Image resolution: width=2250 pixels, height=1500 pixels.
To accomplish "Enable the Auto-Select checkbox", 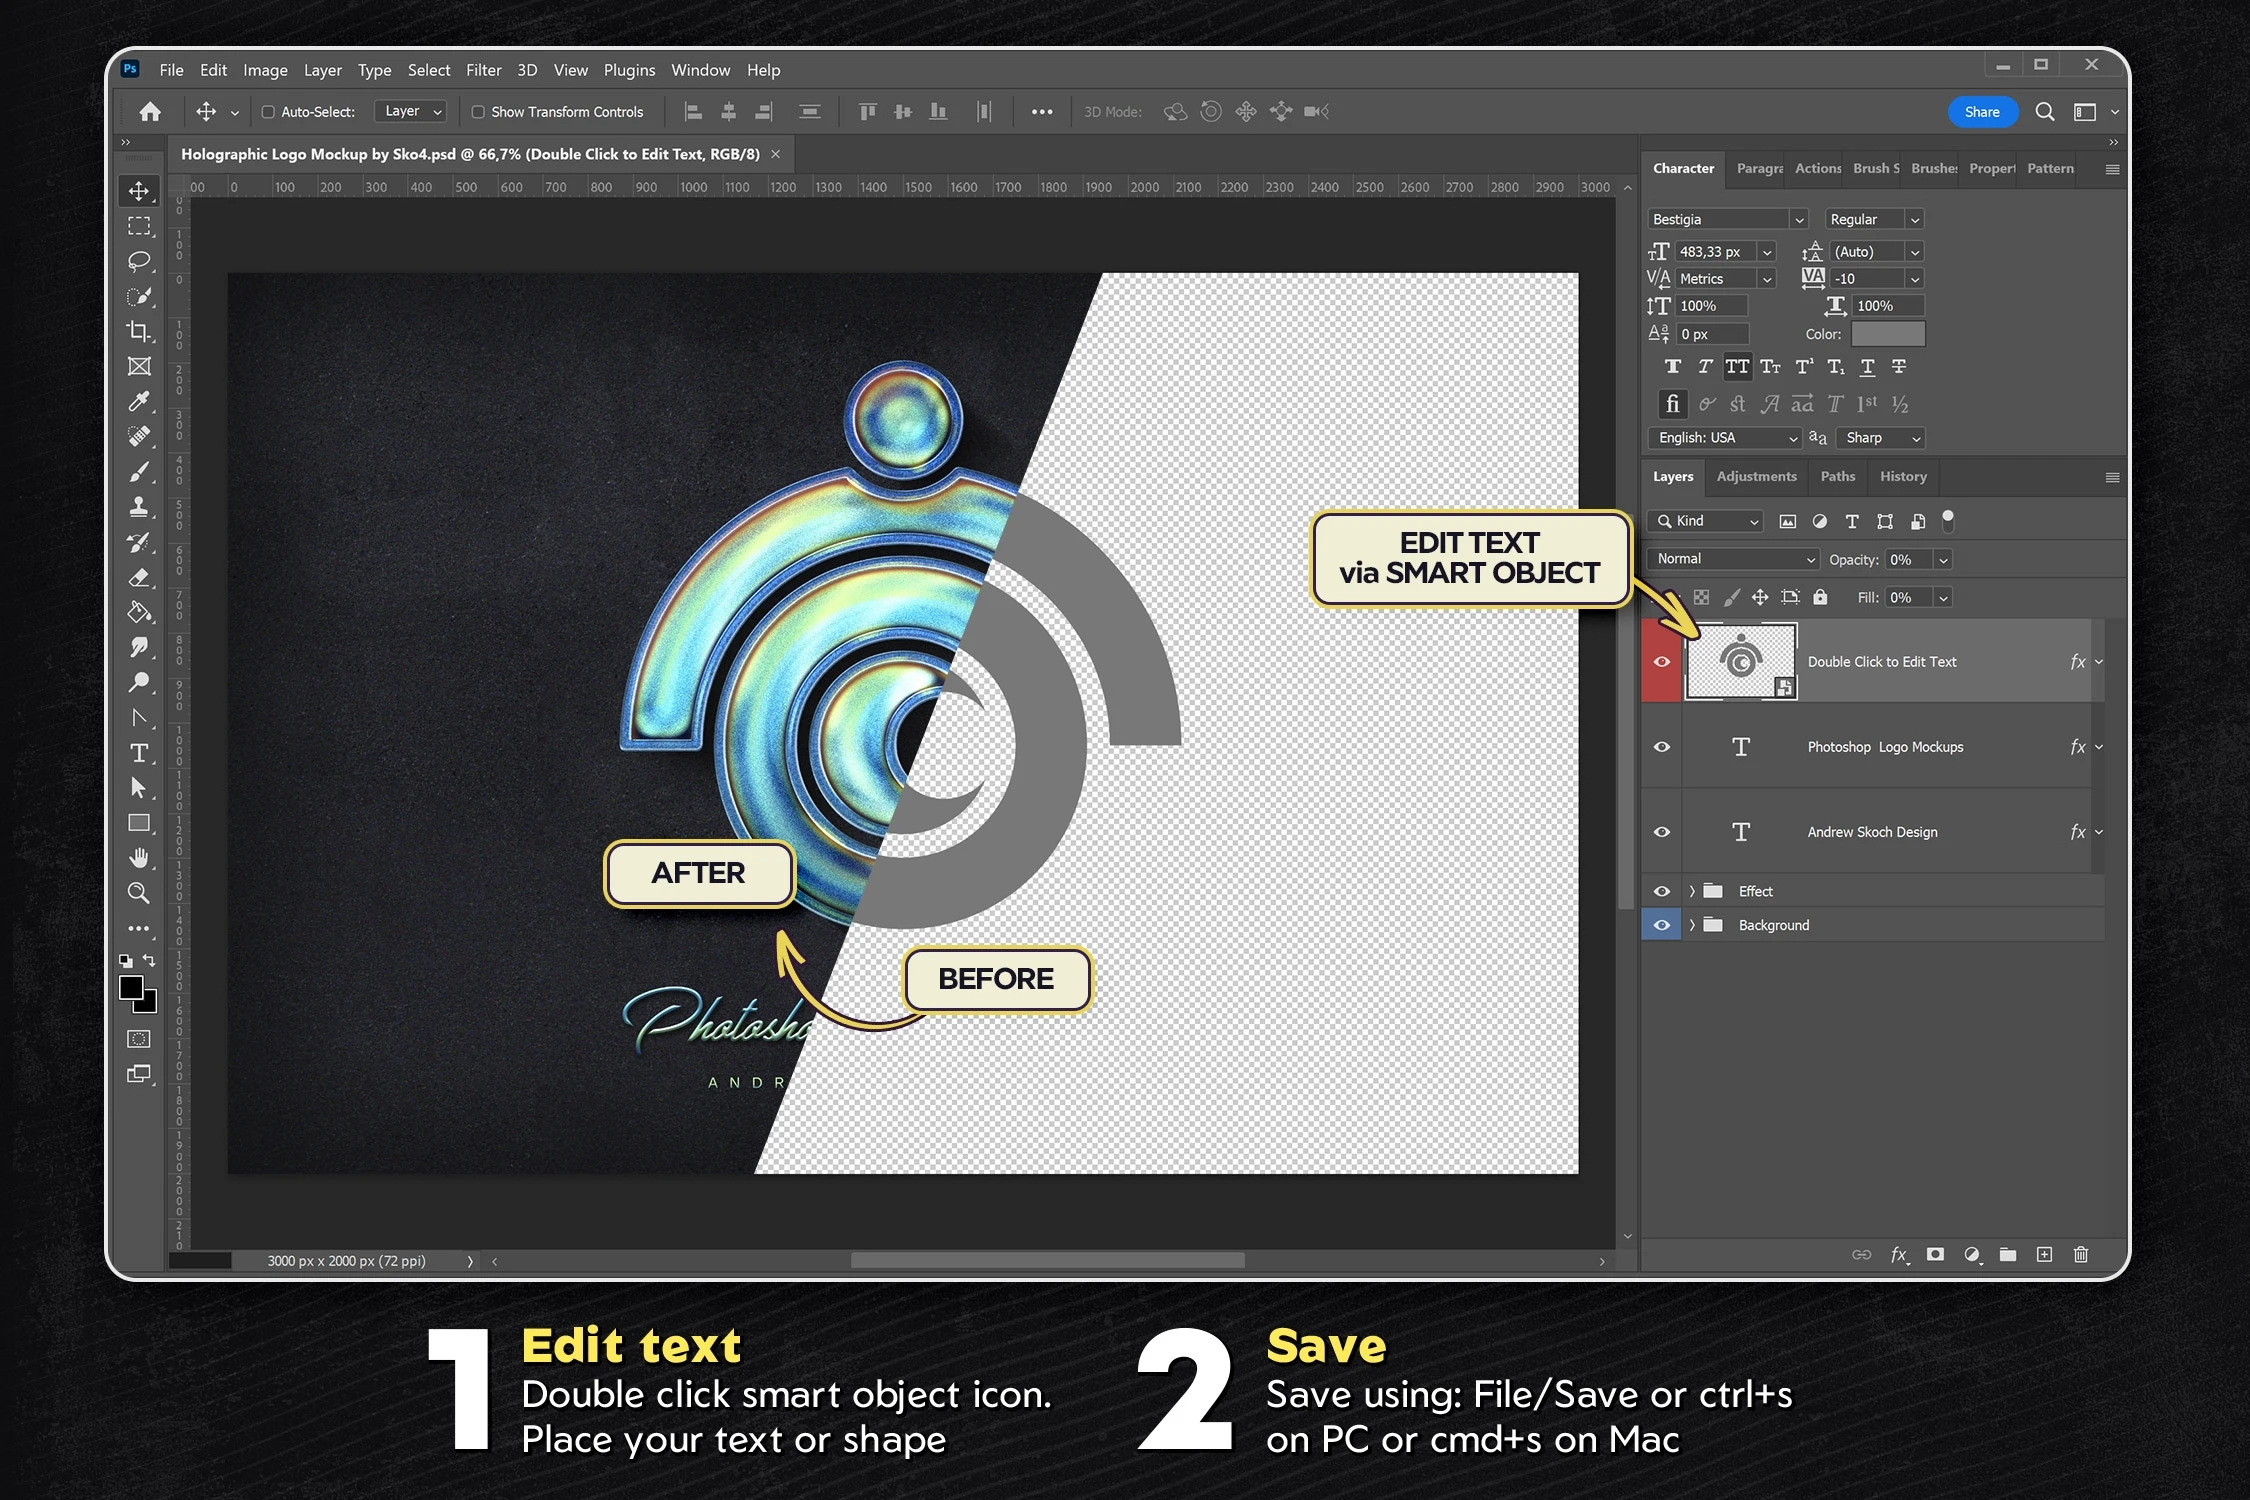I will [268, 112].
